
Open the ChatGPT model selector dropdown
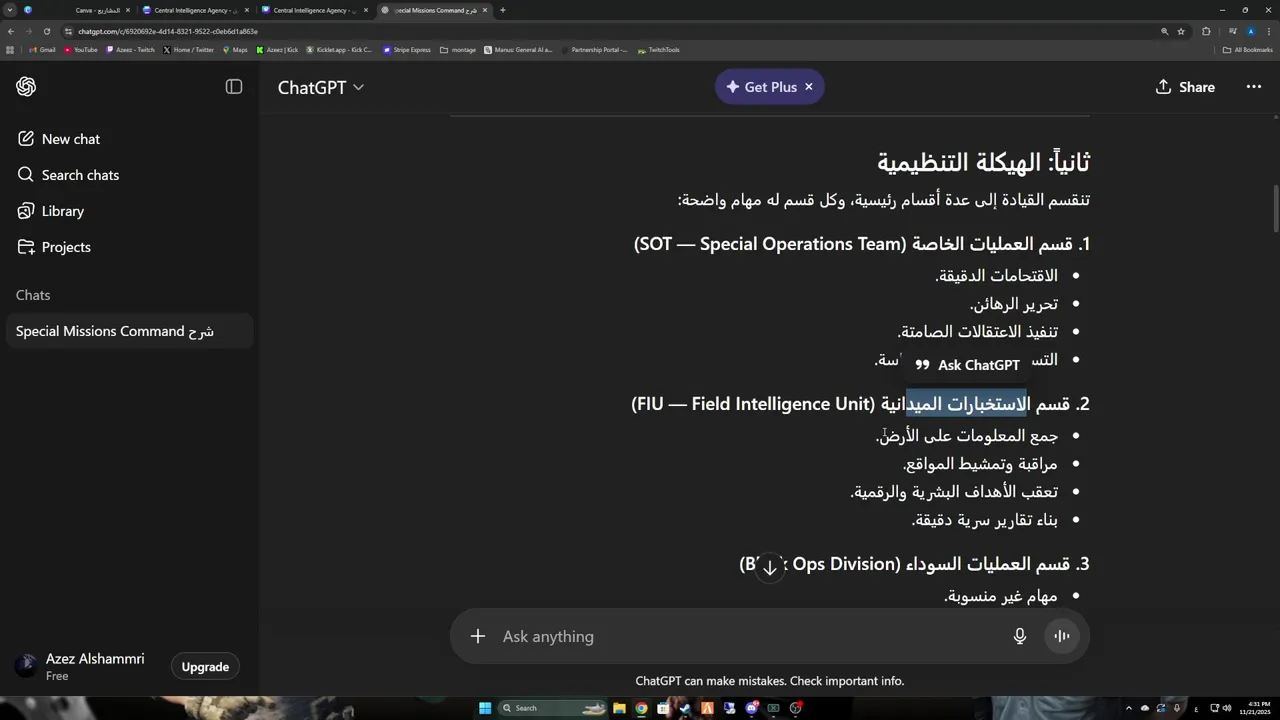click(x=321, y=87)
